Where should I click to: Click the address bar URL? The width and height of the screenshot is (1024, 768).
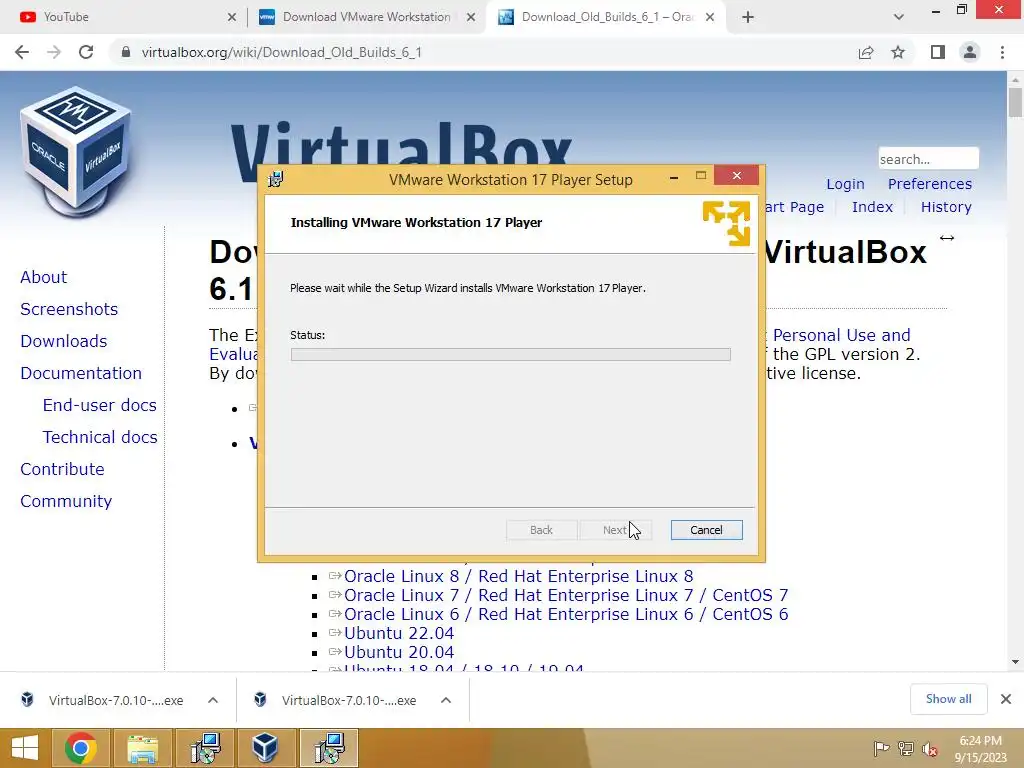click(281, 52)
